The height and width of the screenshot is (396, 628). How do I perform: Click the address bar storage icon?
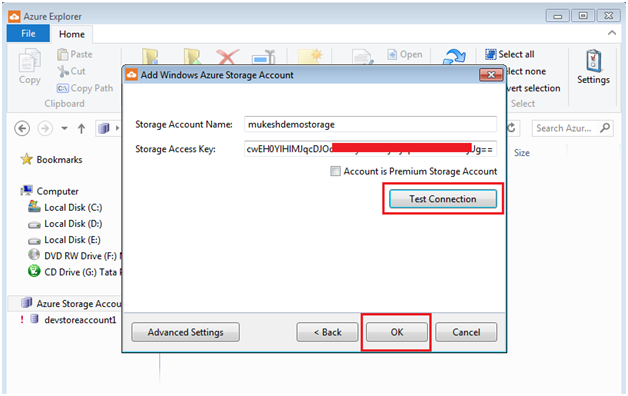(x=104, y=129)
